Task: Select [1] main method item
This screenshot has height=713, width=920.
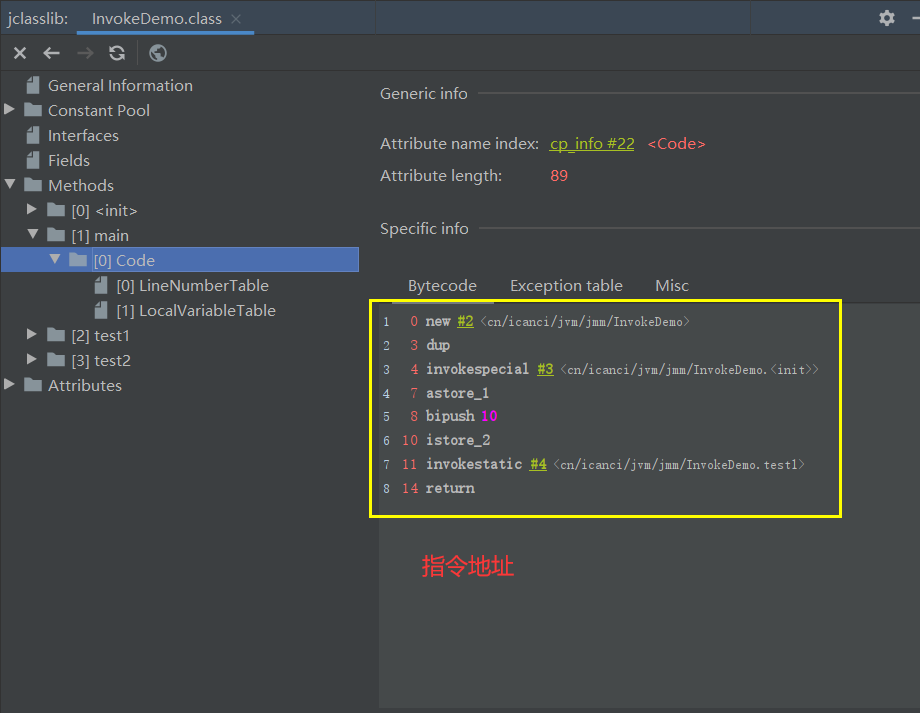Action: tap(100, 235)
